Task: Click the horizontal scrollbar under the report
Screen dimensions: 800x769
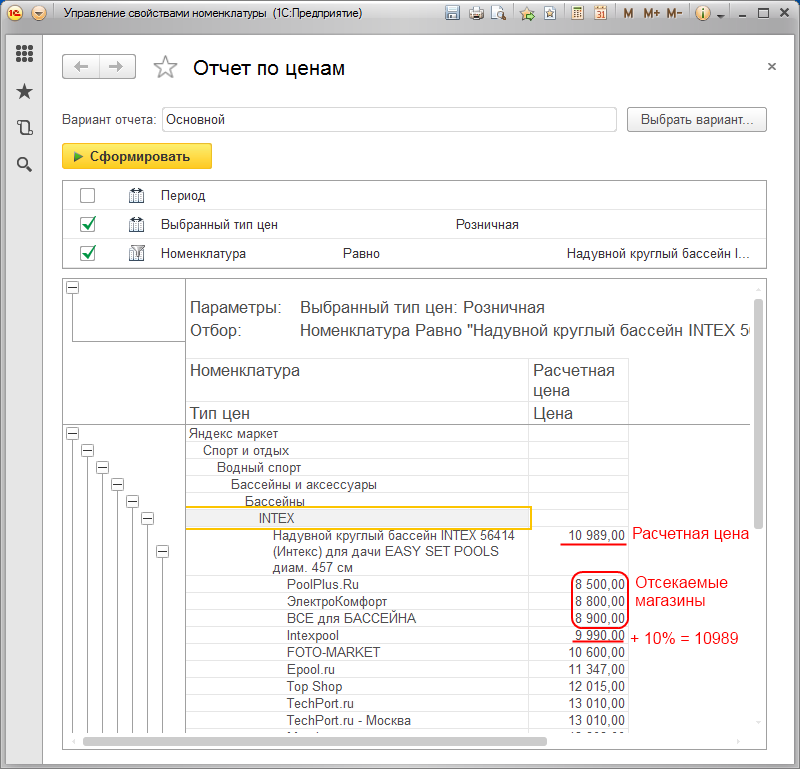Action: click(314, 741)
